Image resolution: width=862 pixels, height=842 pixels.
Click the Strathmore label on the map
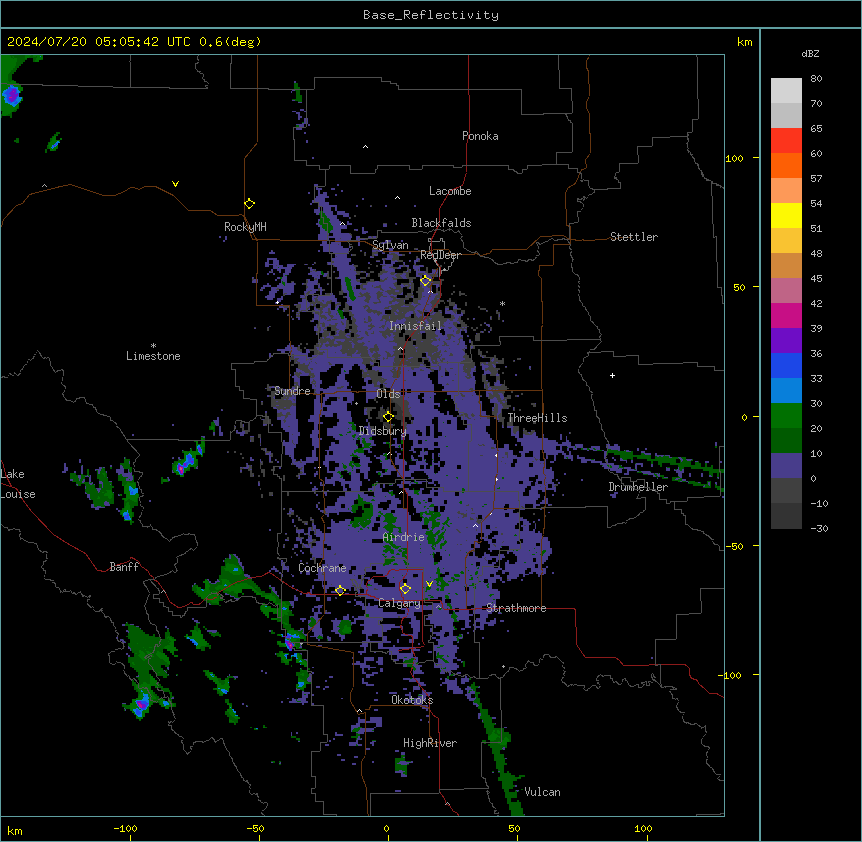pyautogui.click(x=516, y=608)
